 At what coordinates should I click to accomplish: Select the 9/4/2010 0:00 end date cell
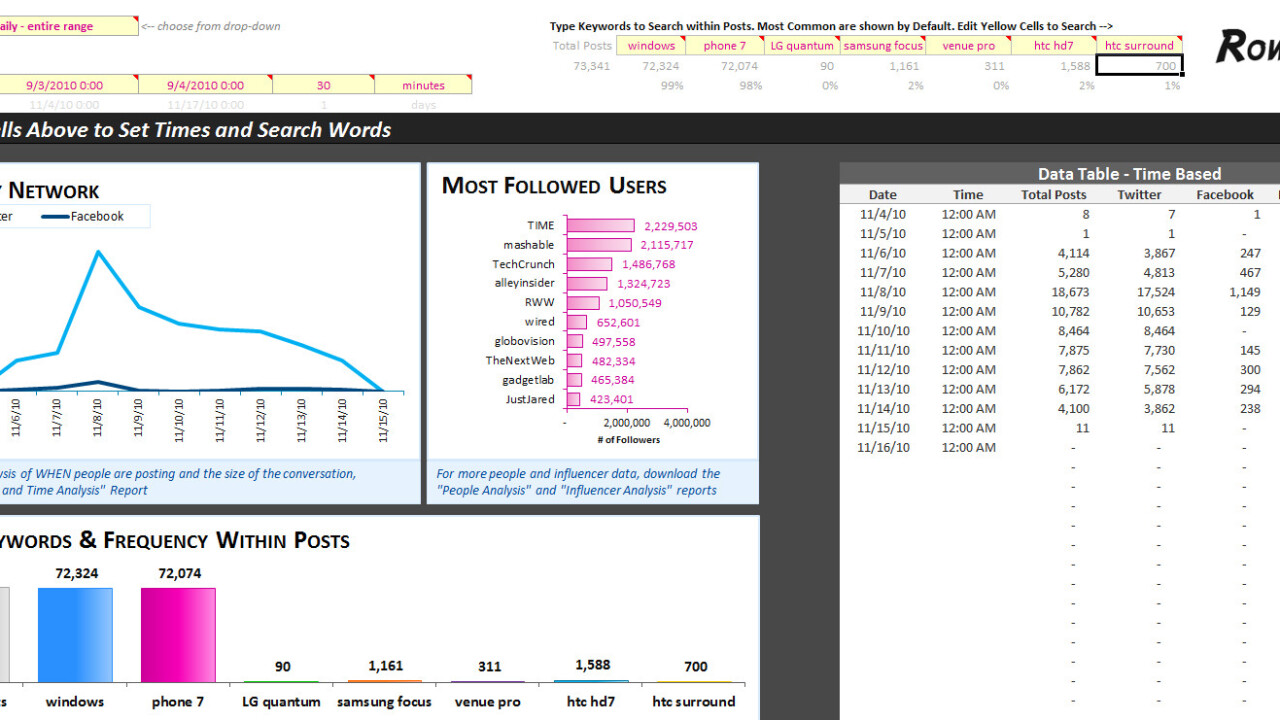[205, 85]
